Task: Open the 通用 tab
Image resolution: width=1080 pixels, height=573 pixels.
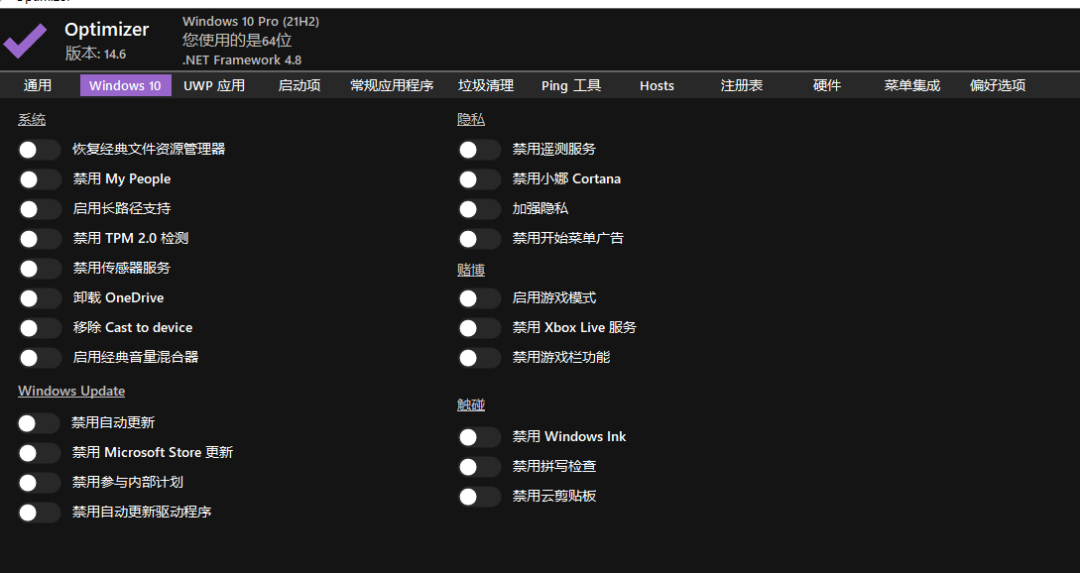Action: click(x=38, y=85)
